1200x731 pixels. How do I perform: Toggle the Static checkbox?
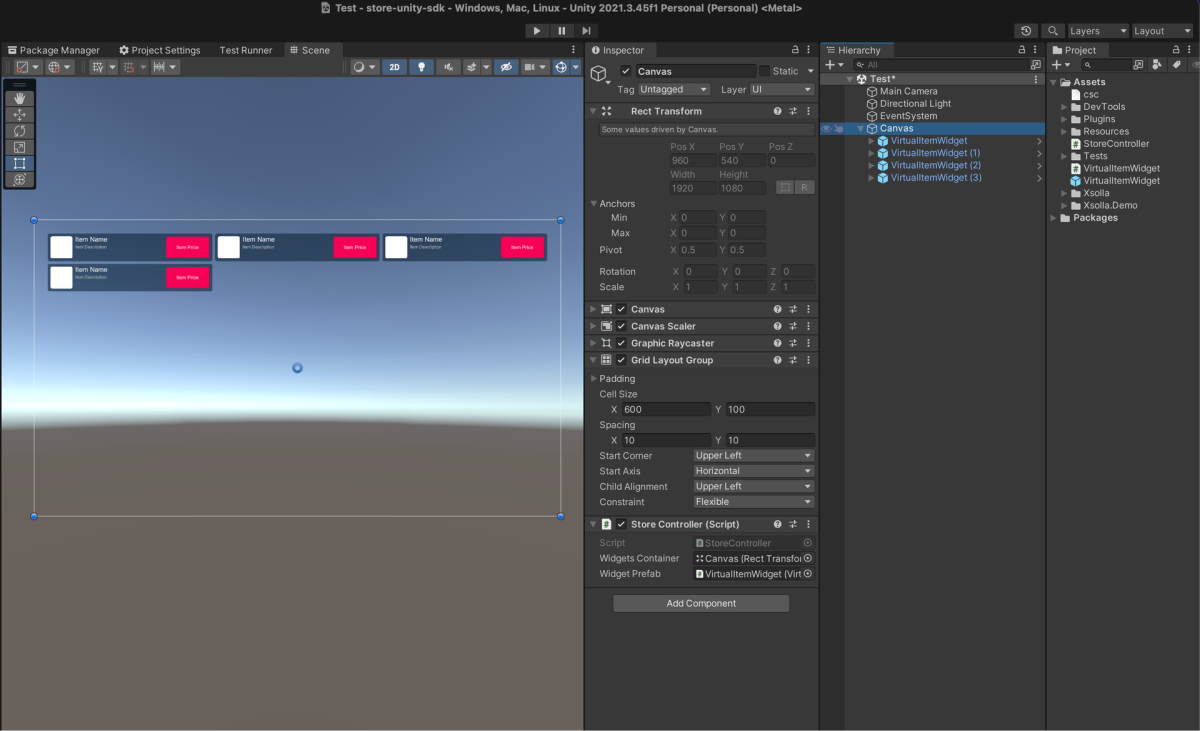click(x=765, y=71)
